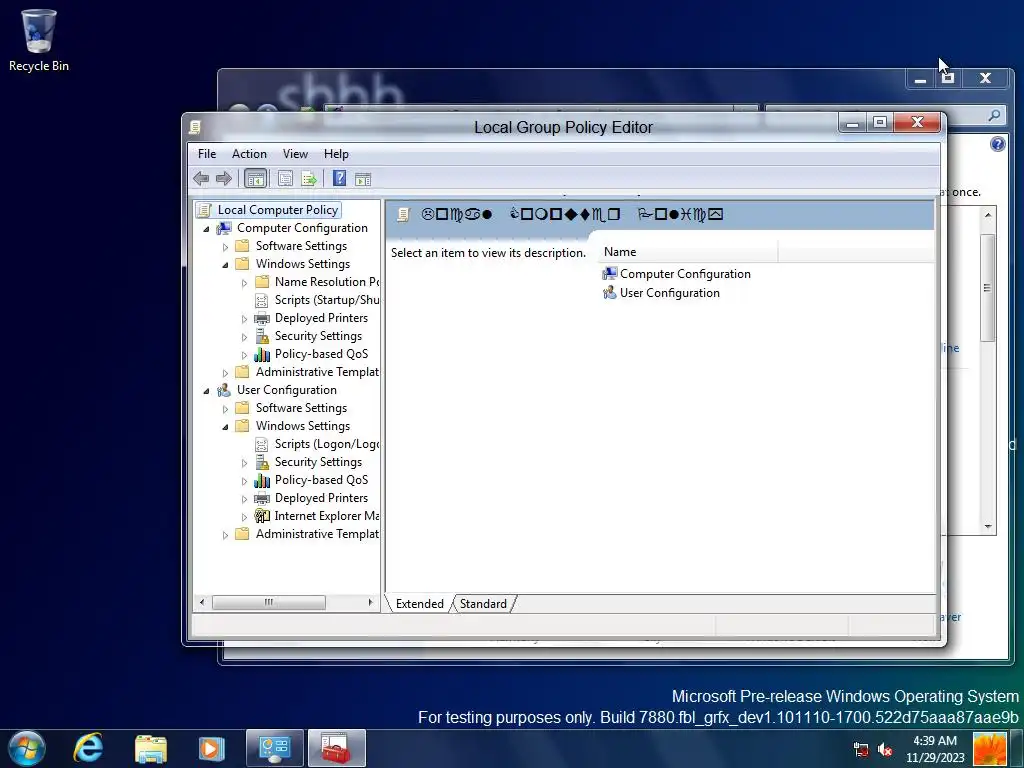
Task: Expand Administrative Templates under User Configuration
Action: 225,535
